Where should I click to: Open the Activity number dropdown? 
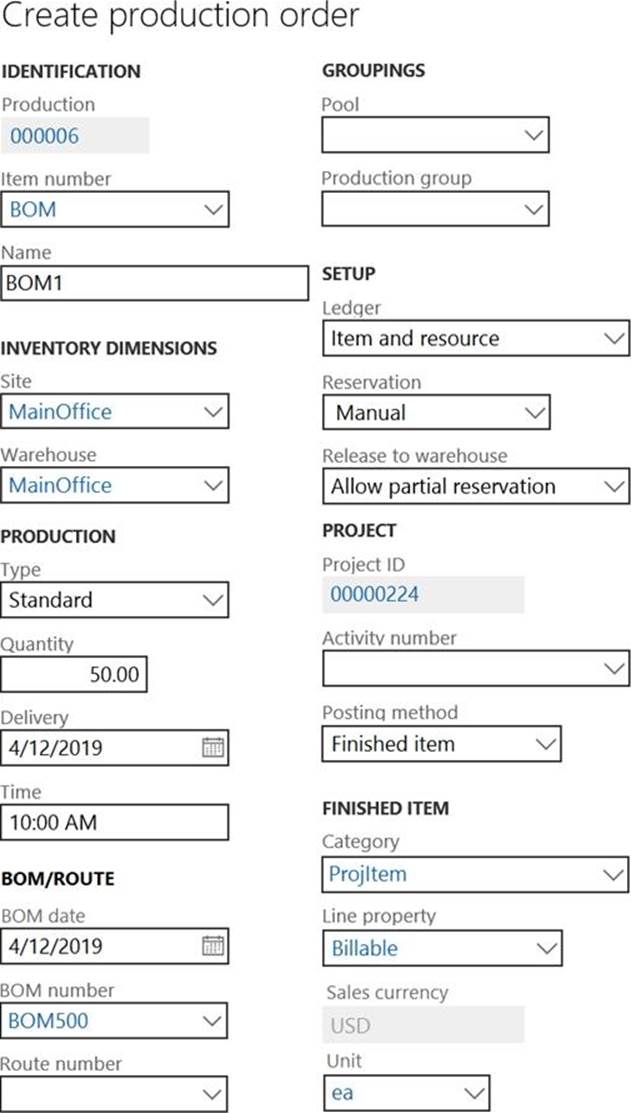click(614, 668)
